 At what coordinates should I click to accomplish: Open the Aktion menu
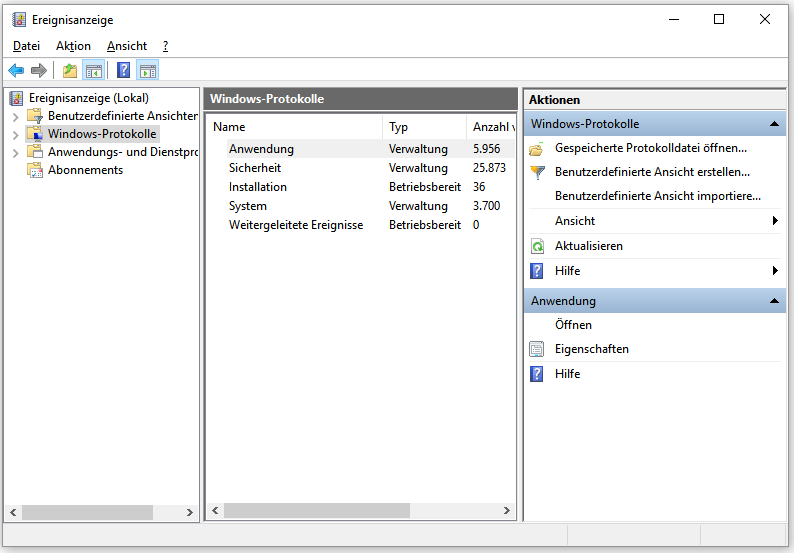(73, 46)
